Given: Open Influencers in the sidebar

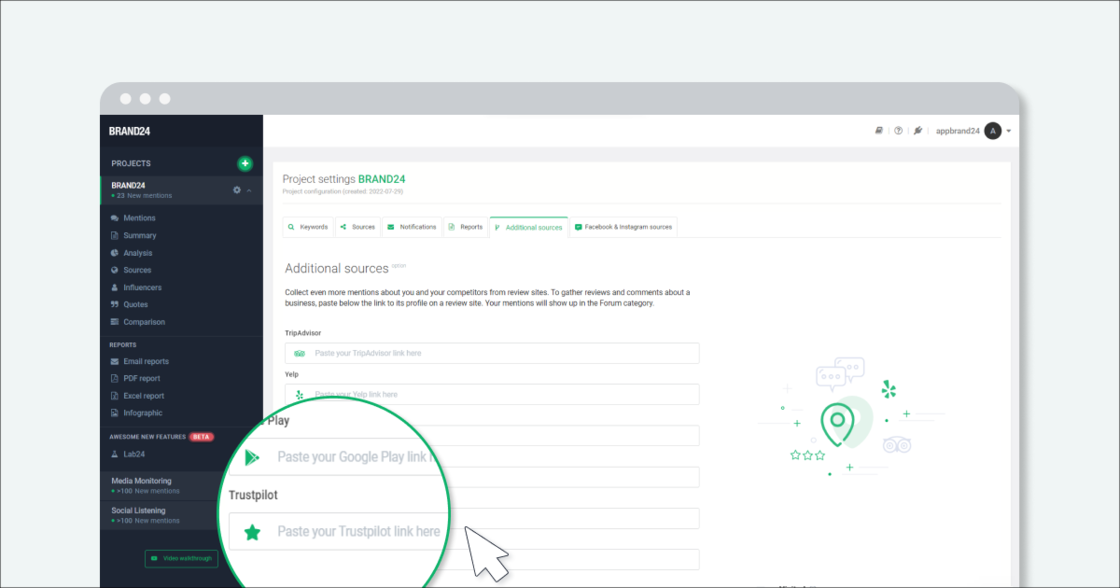Looking at the screenshot, I should tap(142, 287).
